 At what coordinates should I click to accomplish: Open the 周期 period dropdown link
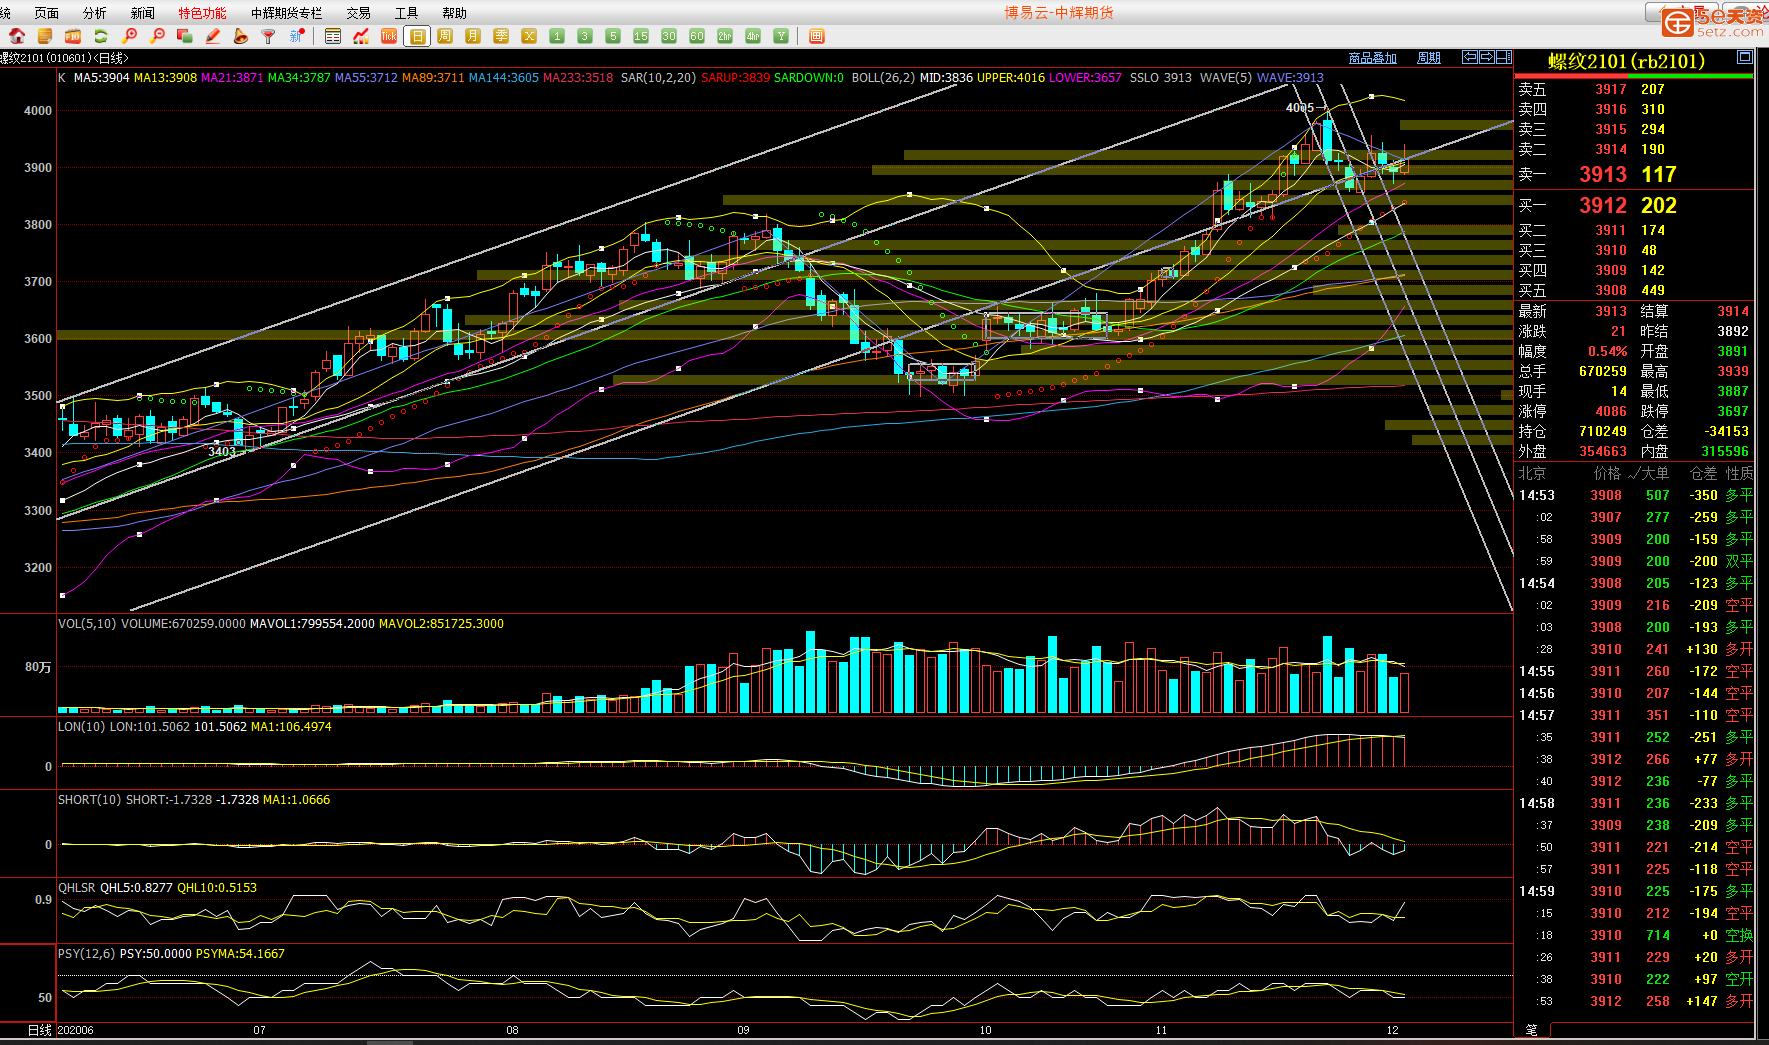pyautogui.click(x=1429, y=58)
